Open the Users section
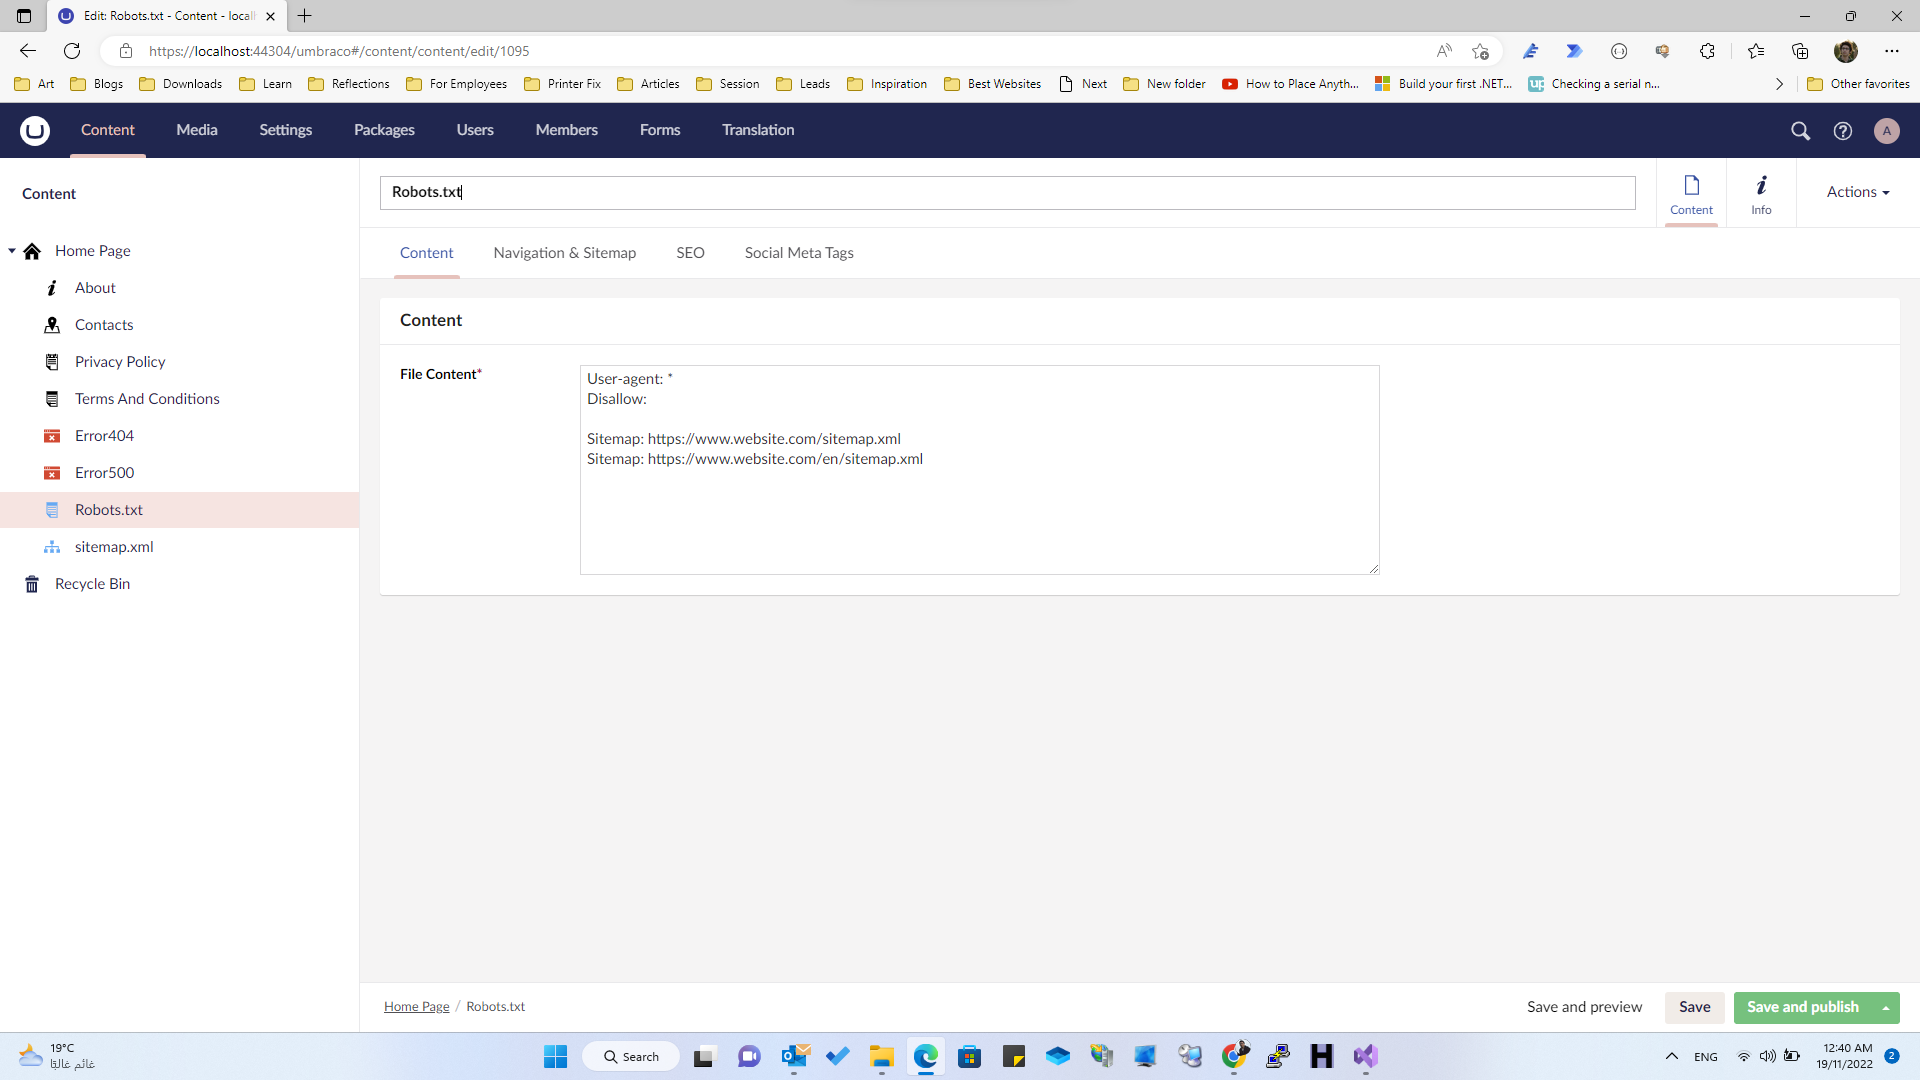The height and width of the screenshot is (1080, 1920). click(x=475, y=130)
